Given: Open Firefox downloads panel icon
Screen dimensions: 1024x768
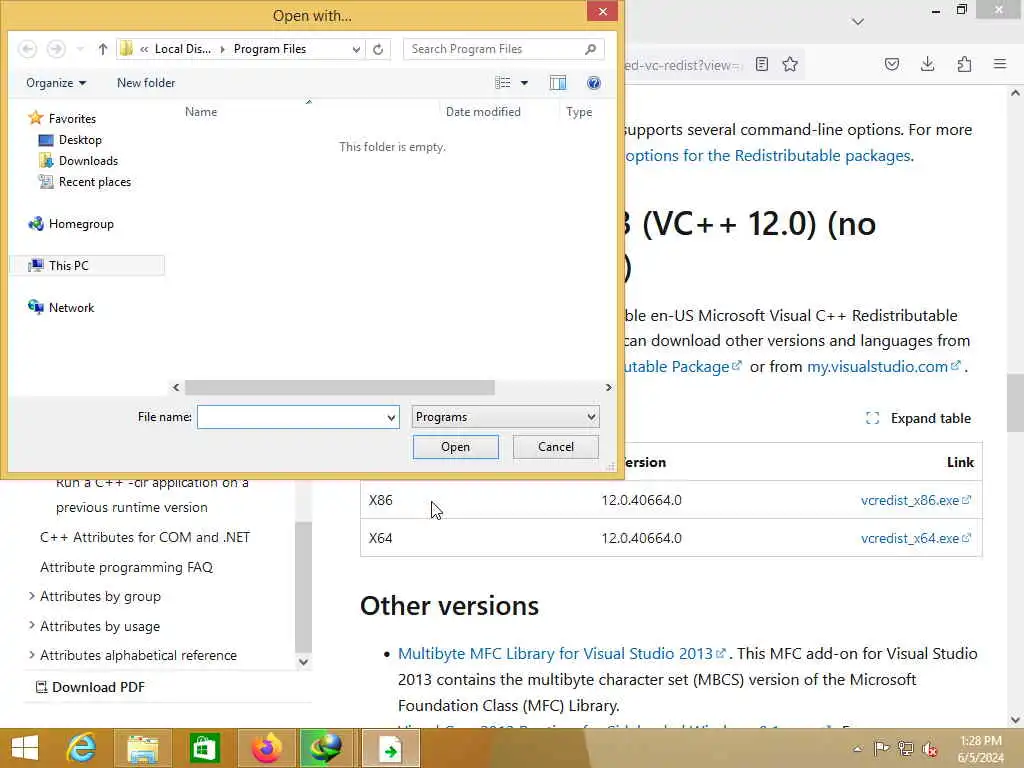Looking at the screenshot, I should pyautogui.click(x=927, y=64).
